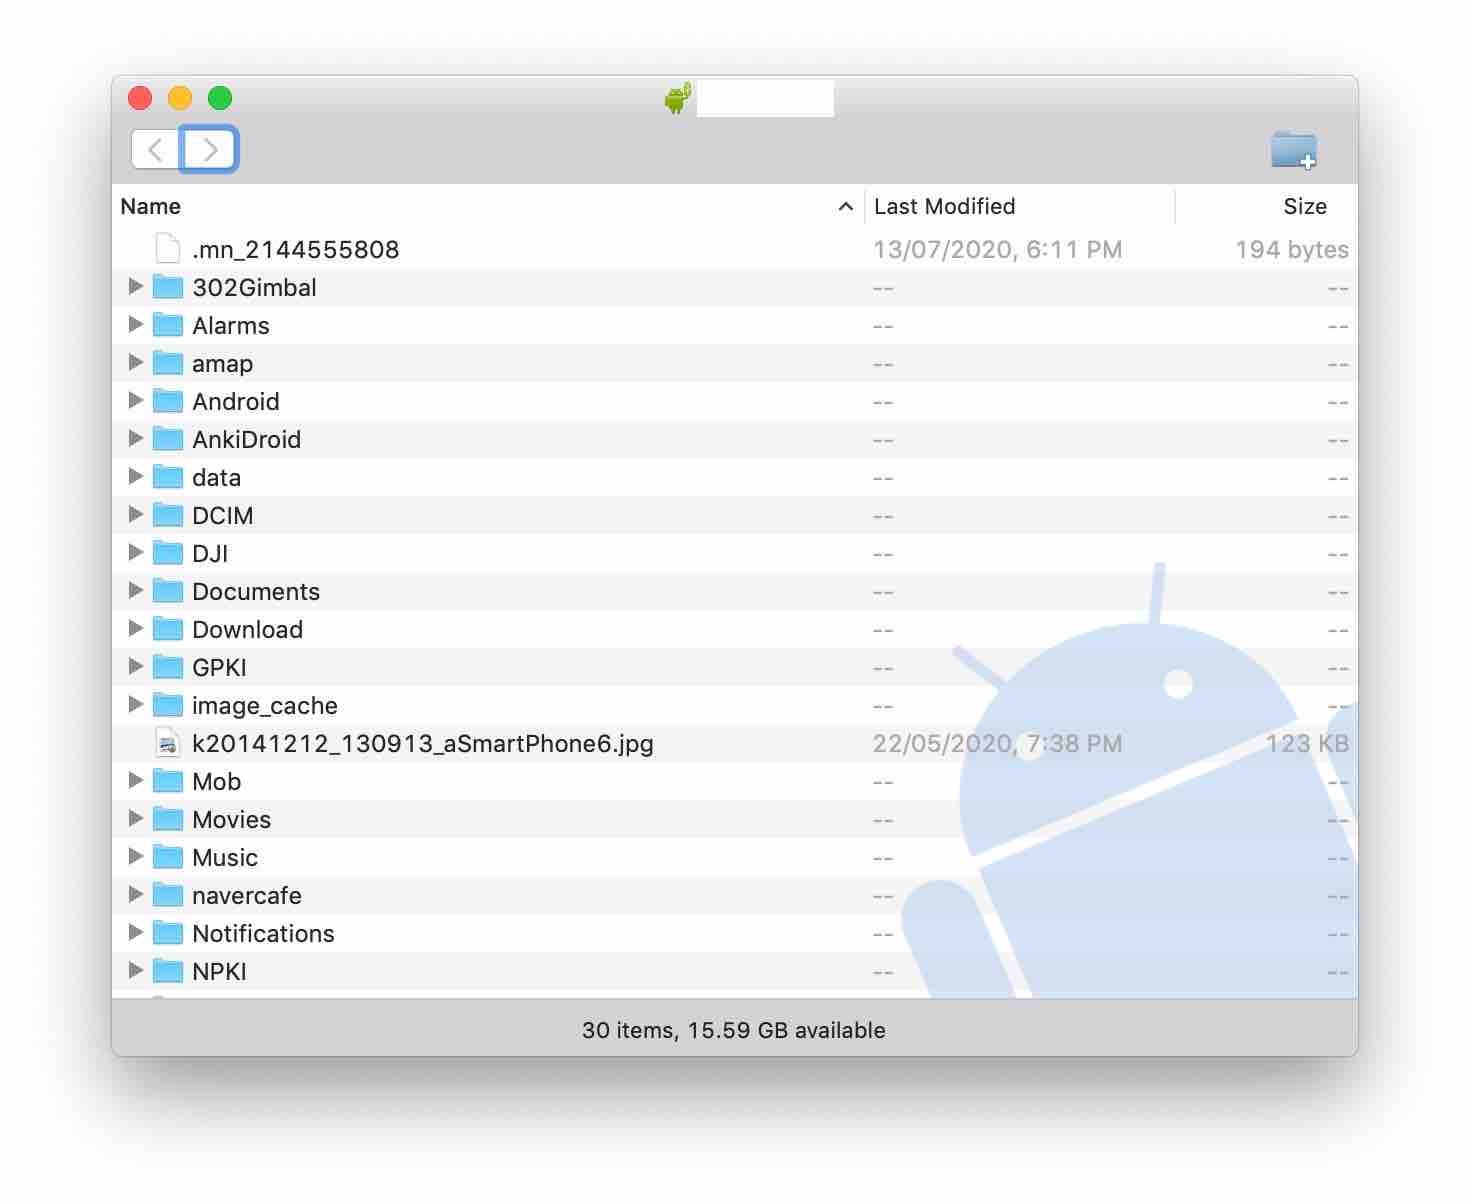Sort by the Last Modified column header
1470x1204 pixels.
pos(944,206)
